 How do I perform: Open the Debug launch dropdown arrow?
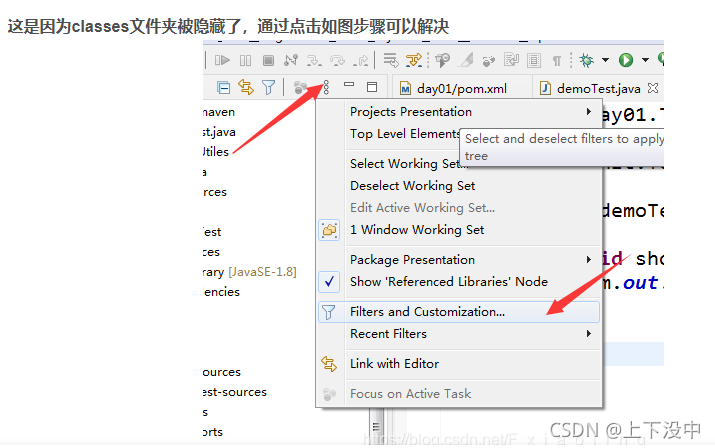(x=606, y=60)
